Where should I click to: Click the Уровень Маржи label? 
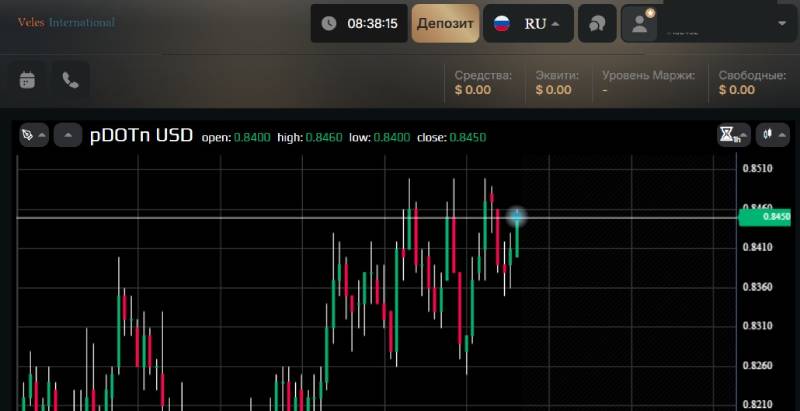click(x=648, y=75)
